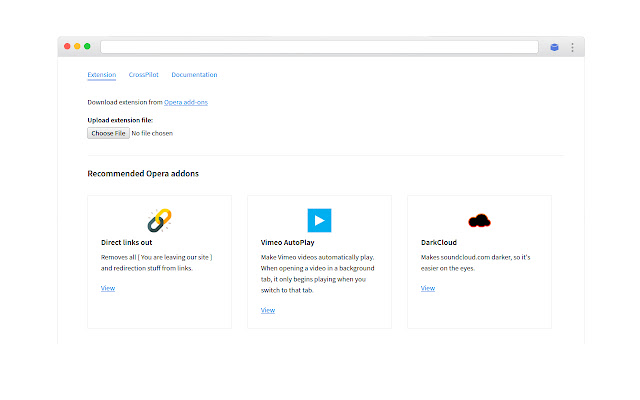Click the DarkCloud red cloud icon
The width and height of the screenshot is (640, 400).
click(479, 220)
